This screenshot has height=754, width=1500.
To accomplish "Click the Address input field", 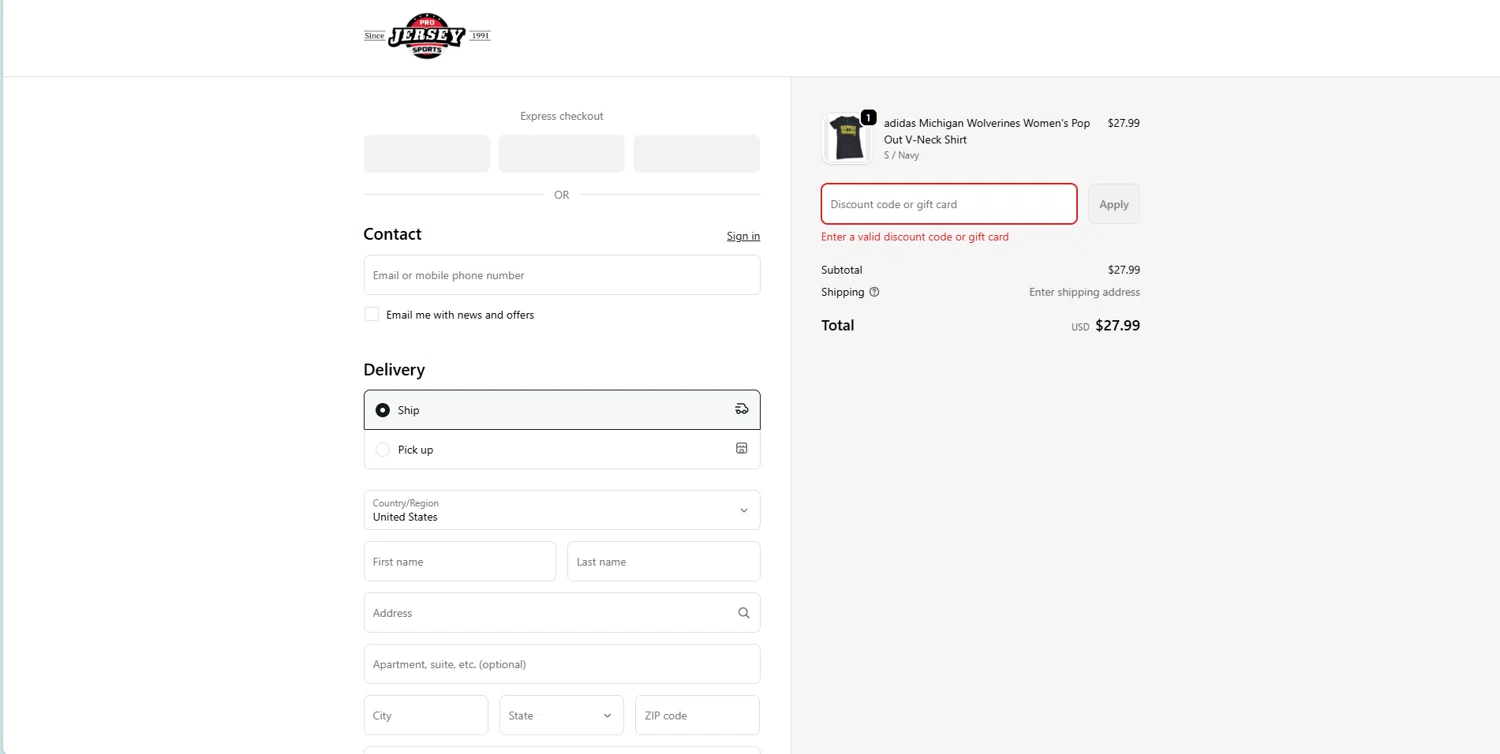I will 562,613.
